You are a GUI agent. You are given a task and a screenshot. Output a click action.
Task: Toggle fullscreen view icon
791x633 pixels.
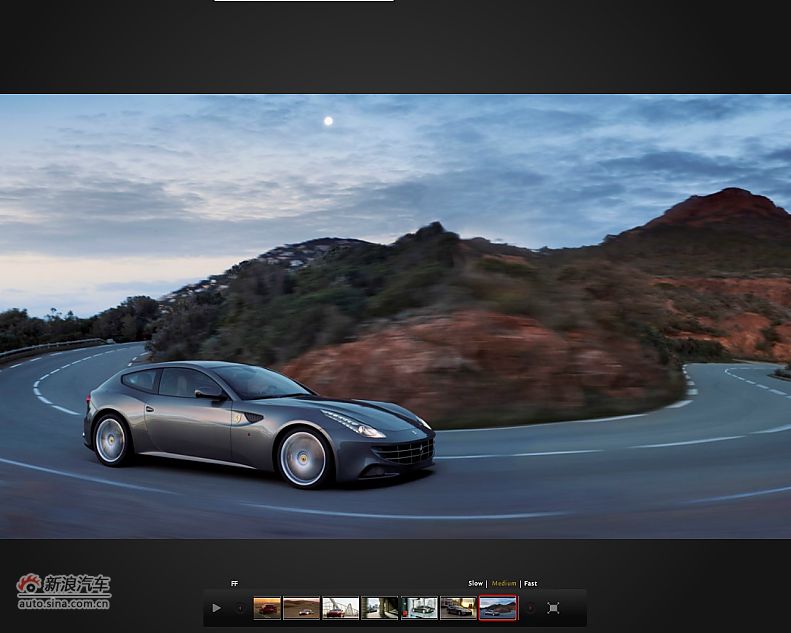point(553,608)
